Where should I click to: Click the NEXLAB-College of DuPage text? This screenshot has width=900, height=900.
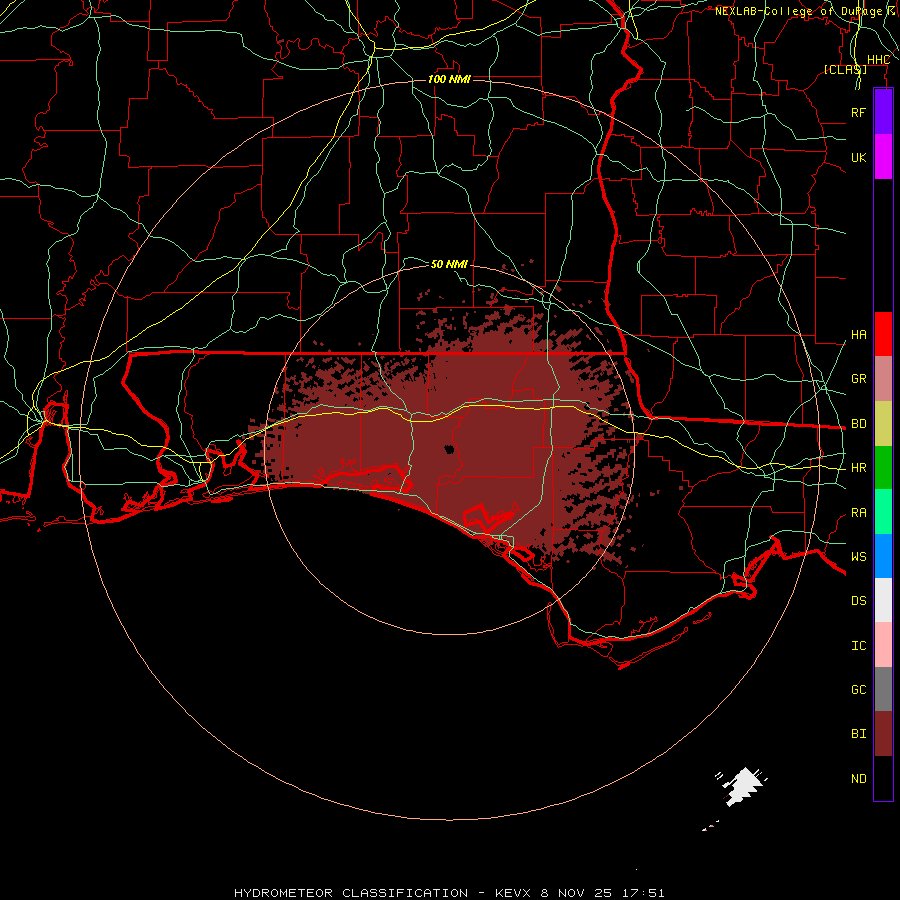798,11
